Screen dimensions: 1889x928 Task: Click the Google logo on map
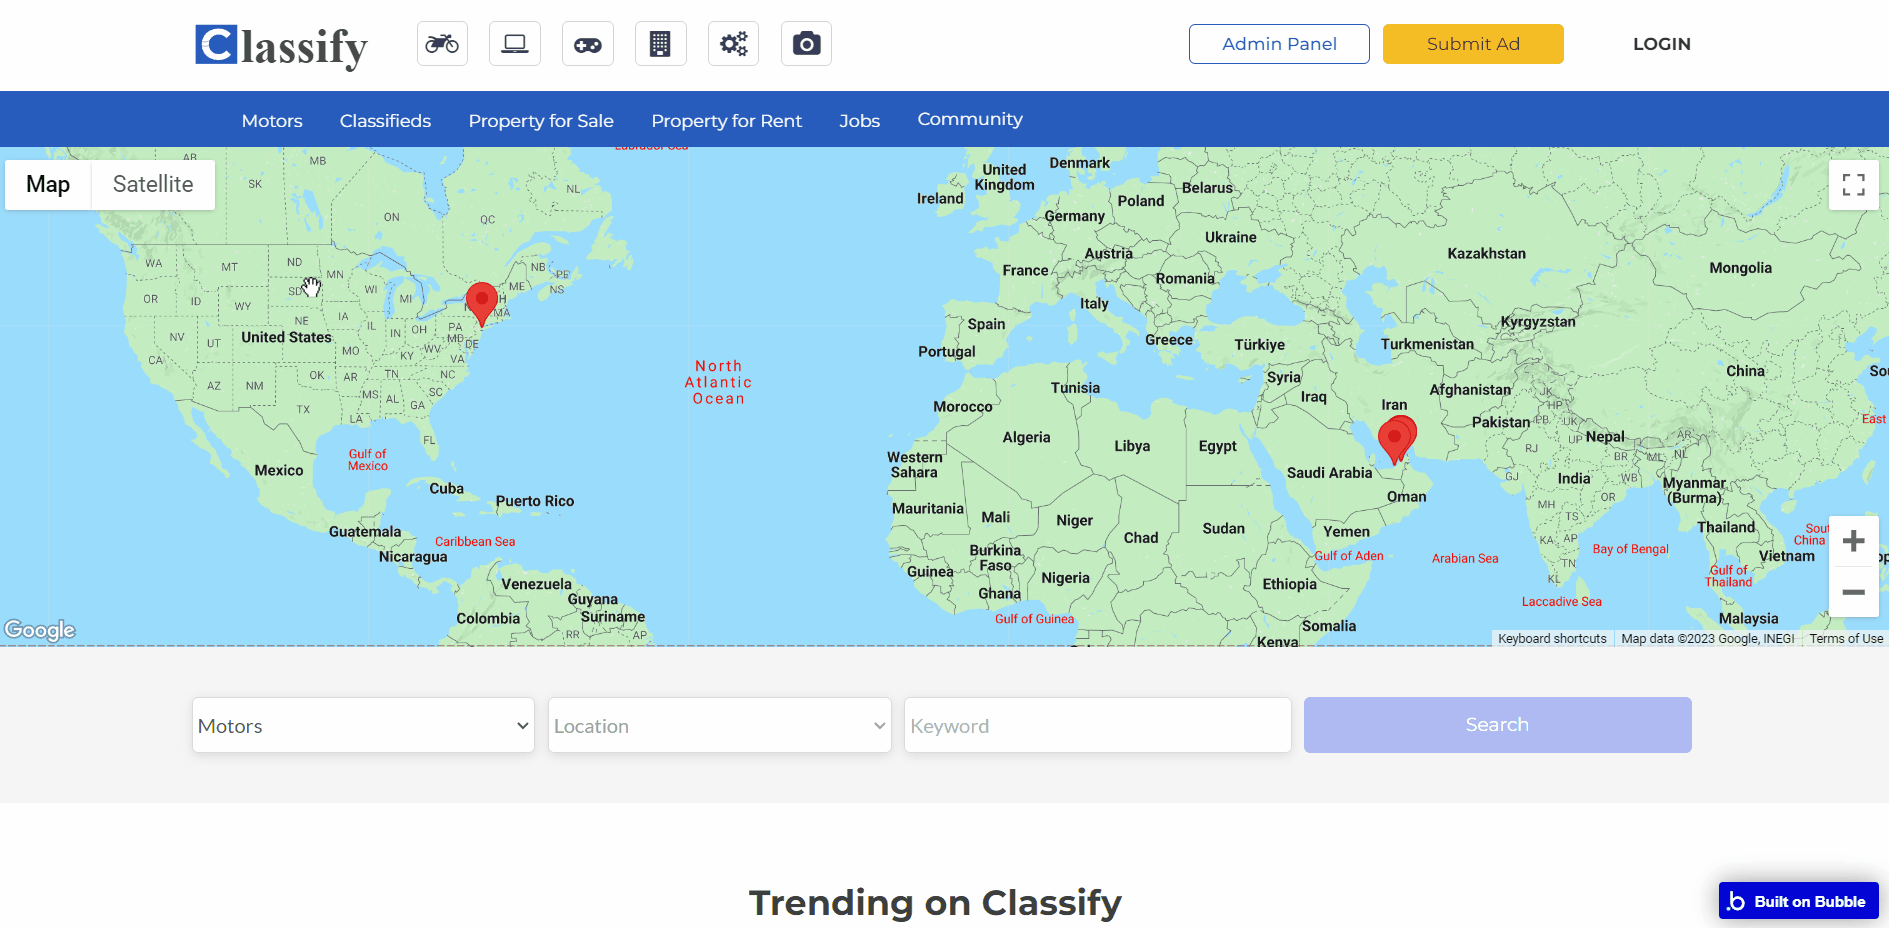point(40,630)
